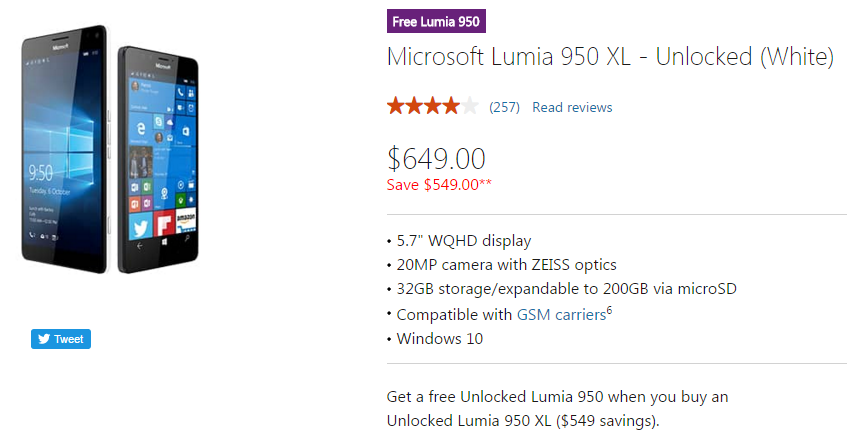Click the Windows 10 bullet item

pos(439,338)
